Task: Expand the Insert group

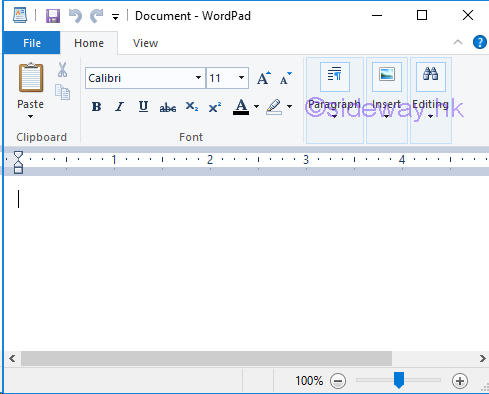Action: coord(387,100)
